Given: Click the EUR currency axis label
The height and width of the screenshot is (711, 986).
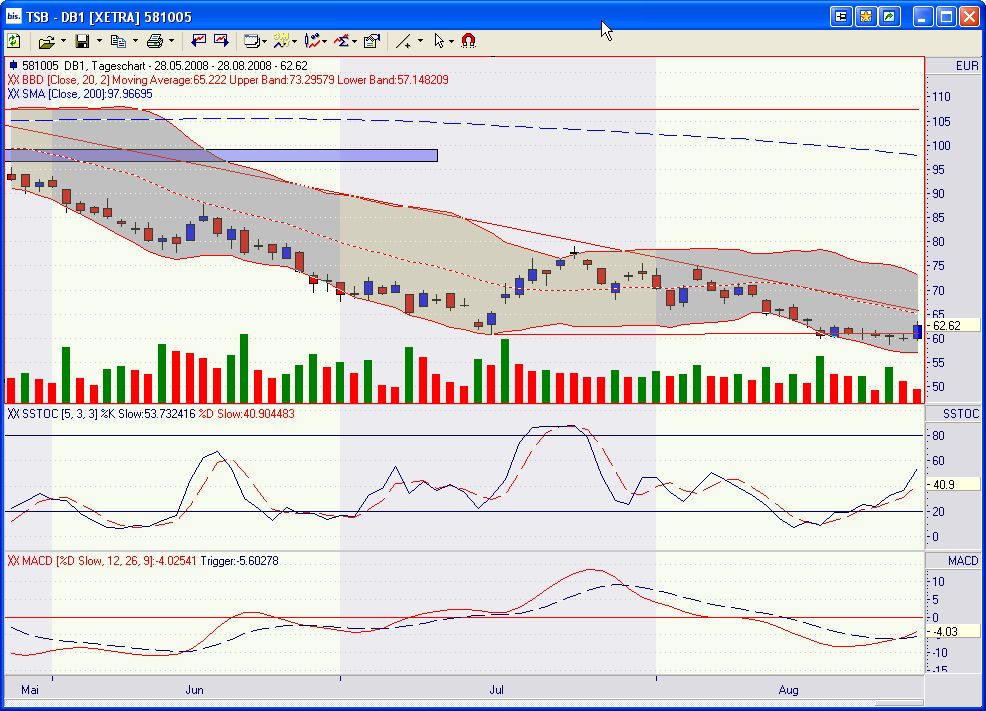Looking at the screenshot, I should [967, 65].
